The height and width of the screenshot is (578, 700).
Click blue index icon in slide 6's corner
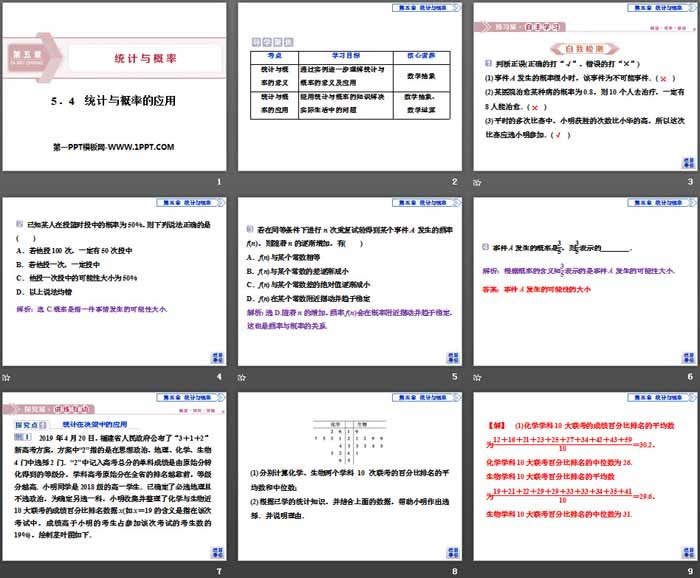click(689, 358)
